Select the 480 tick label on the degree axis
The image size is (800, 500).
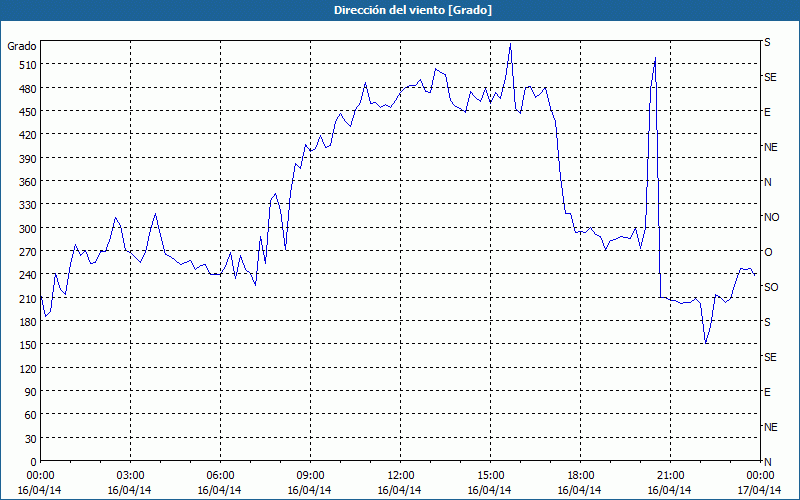(28, 88)
